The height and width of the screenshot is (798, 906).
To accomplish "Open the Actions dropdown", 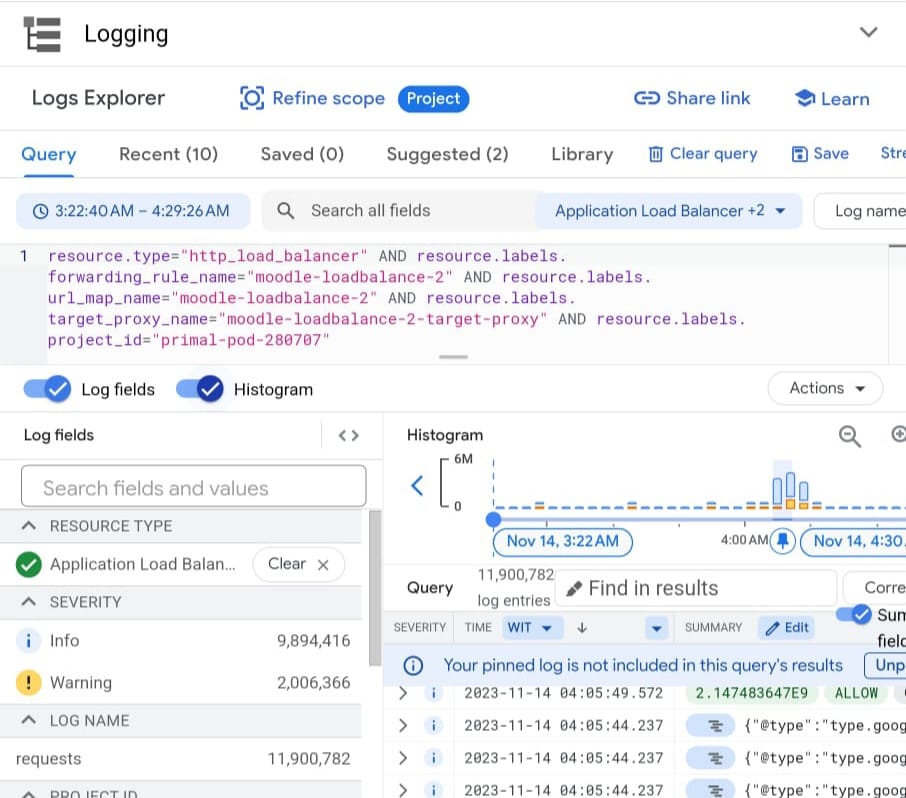I will click(x=825, y=388).
